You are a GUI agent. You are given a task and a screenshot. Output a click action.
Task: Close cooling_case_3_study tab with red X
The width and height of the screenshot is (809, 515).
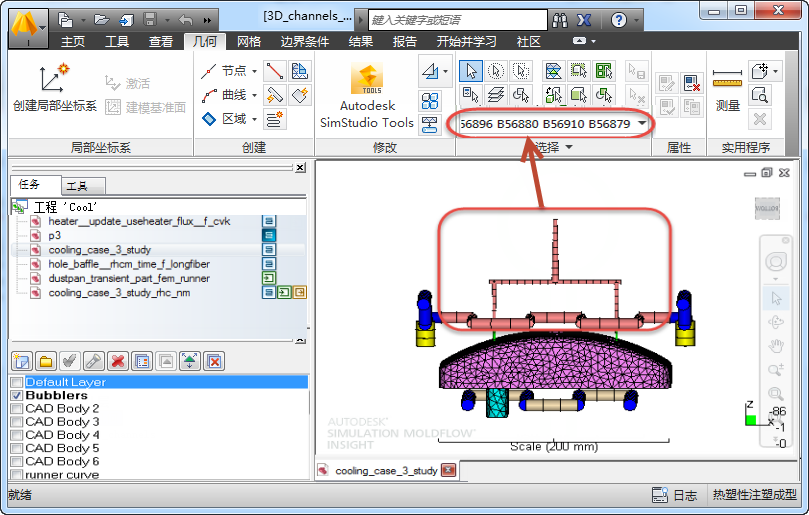coord(448,470)
